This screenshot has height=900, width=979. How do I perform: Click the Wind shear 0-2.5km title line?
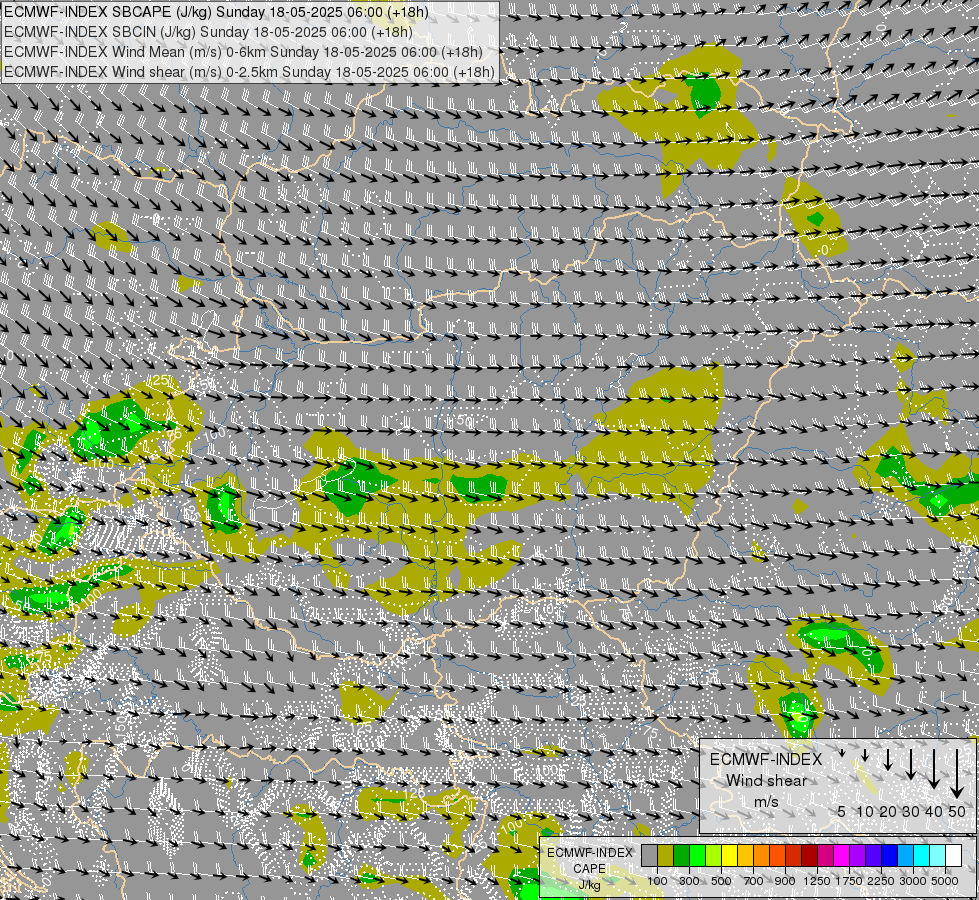click(249, 72)
